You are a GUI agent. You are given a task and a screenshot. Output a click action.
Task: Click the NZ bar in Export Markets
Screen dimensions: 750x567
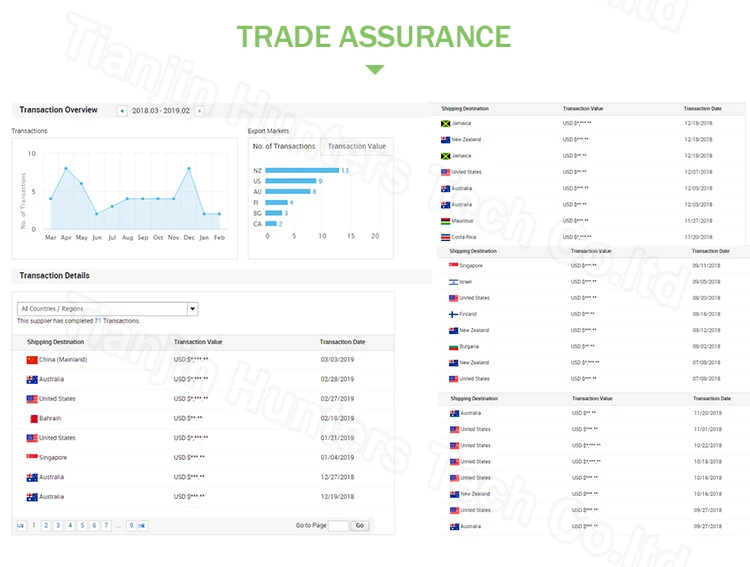(x=302, y=171)
